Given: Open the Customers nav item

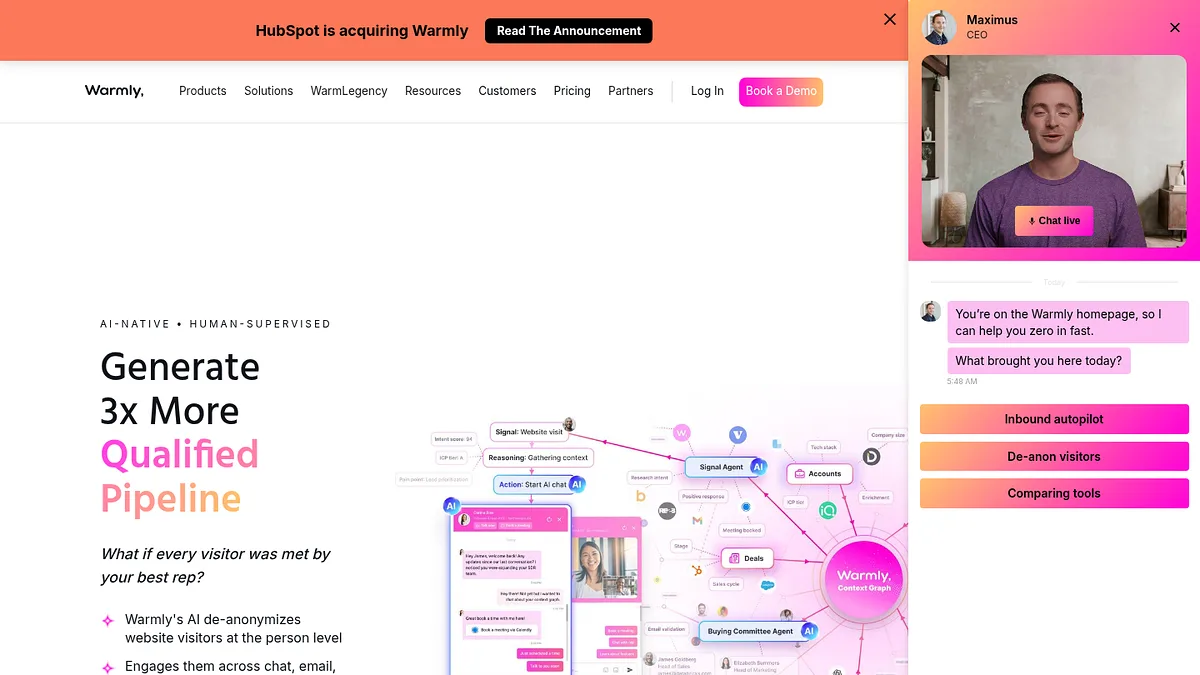Looking at the screenshot, I should [507, 91].
